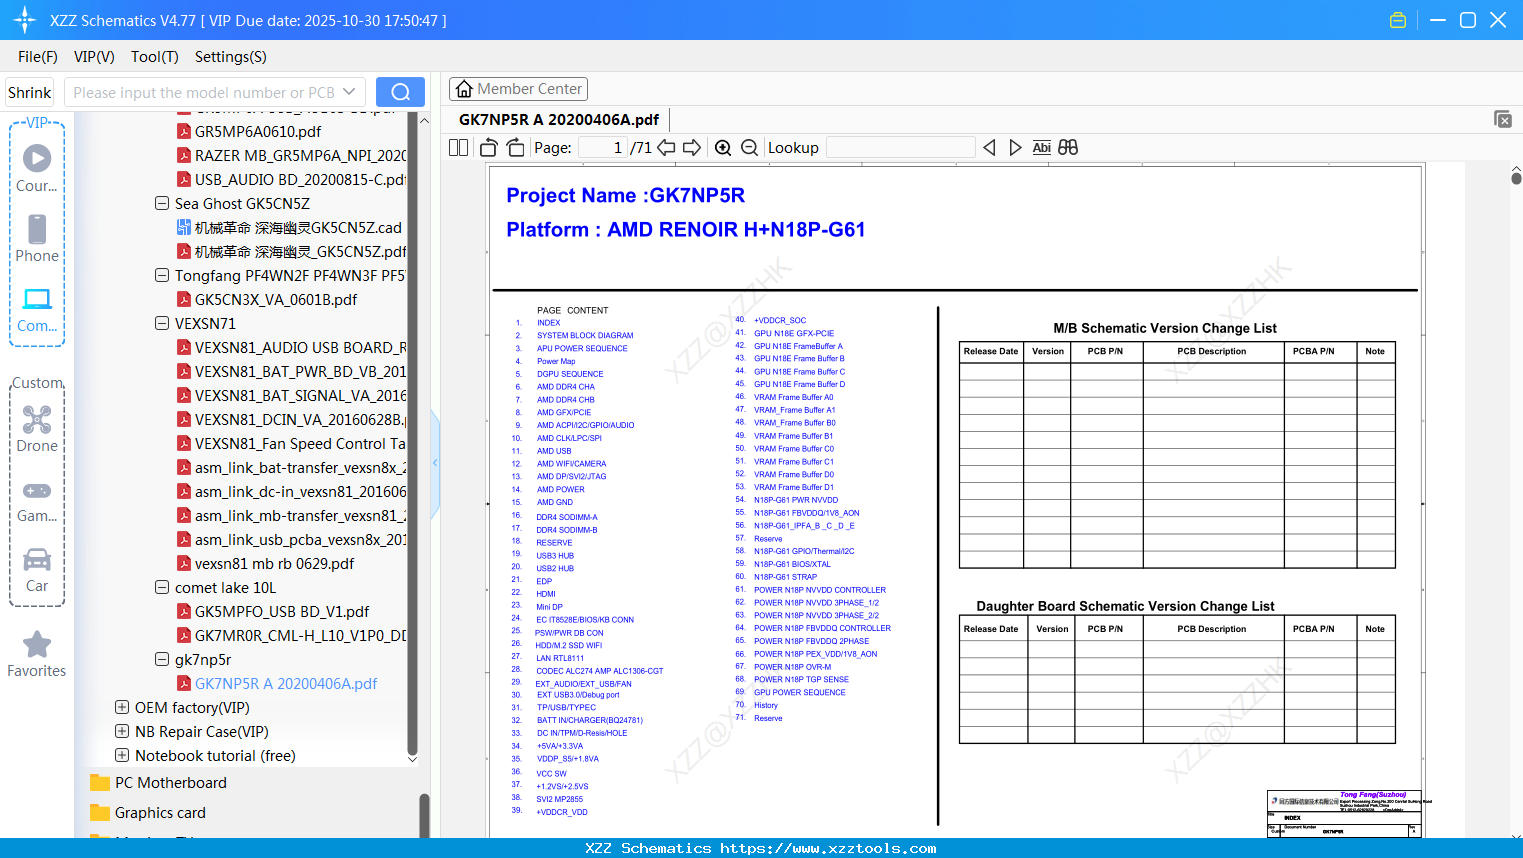Screen dimensions: 1523x858
Task: Collapse the comet lake 10L node
Action: point(162,587)
